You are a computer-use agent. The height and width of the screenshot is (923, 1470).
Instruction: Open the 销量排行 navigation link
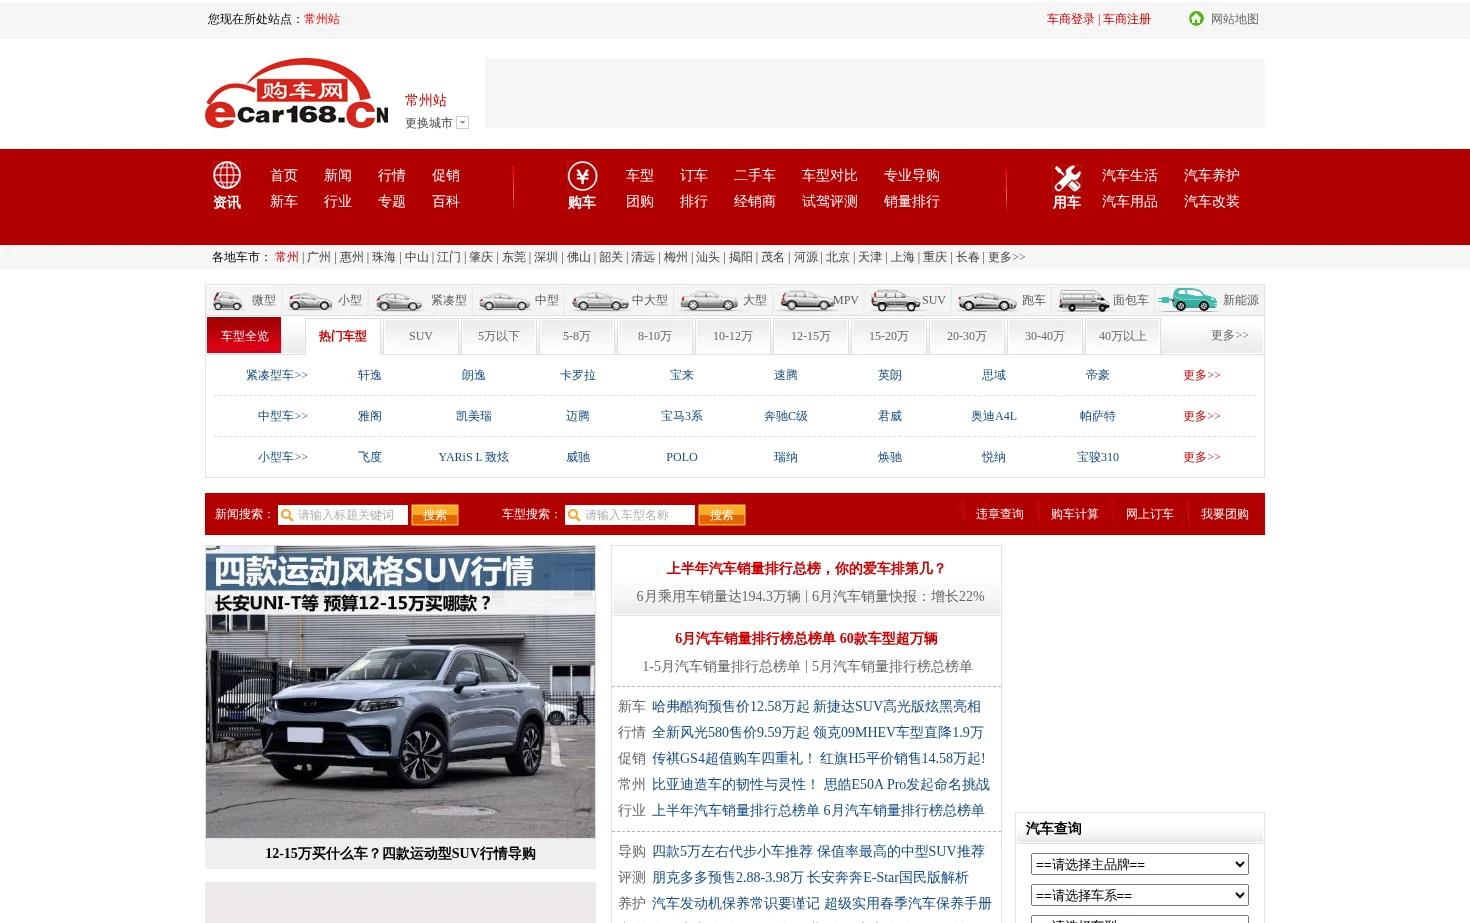[912, 201]
